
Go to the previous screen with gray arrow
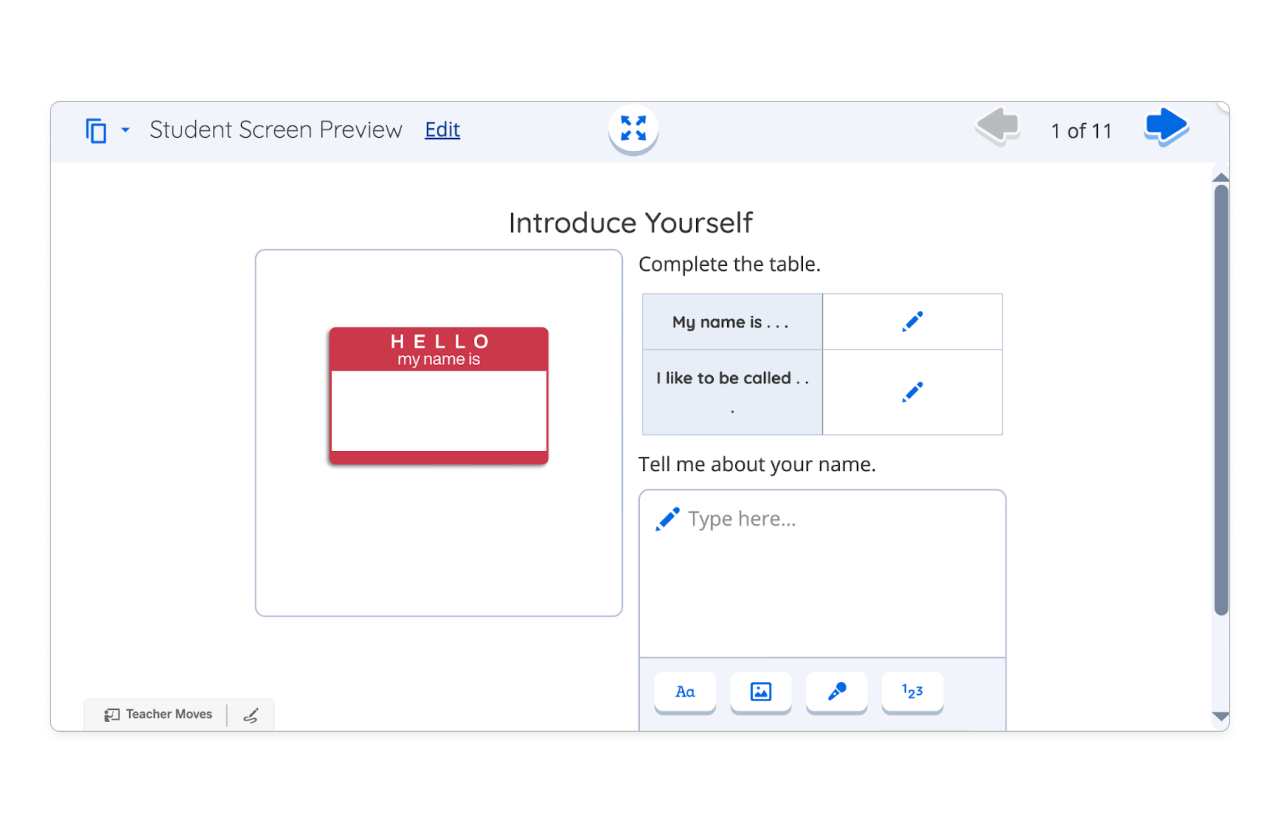pos(997,127)
